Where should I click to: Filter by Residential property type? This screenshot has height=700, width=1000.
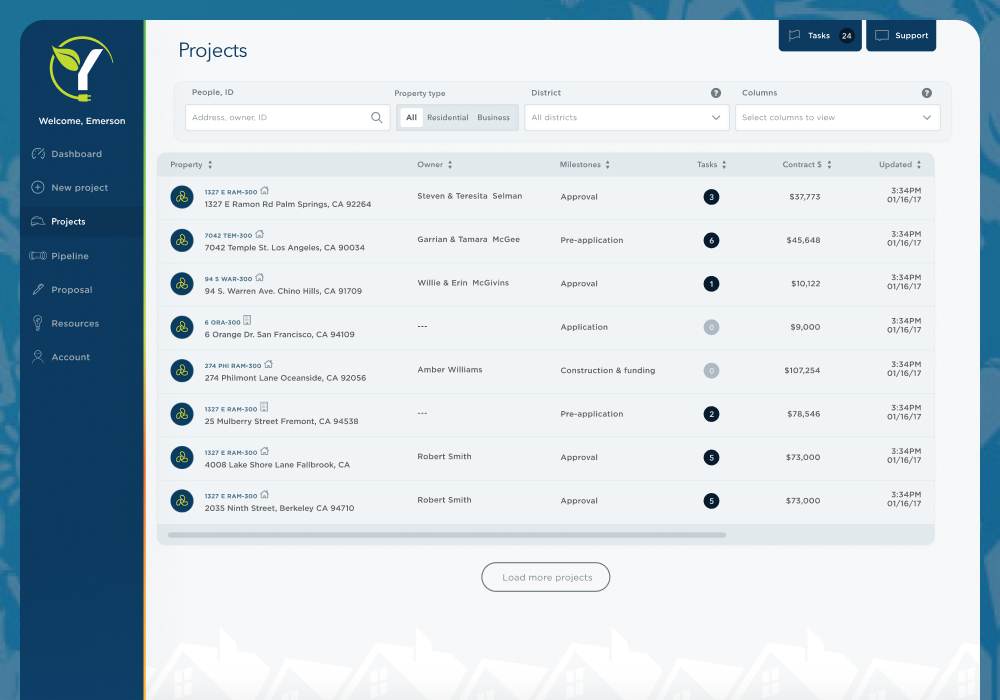point(447,118)
